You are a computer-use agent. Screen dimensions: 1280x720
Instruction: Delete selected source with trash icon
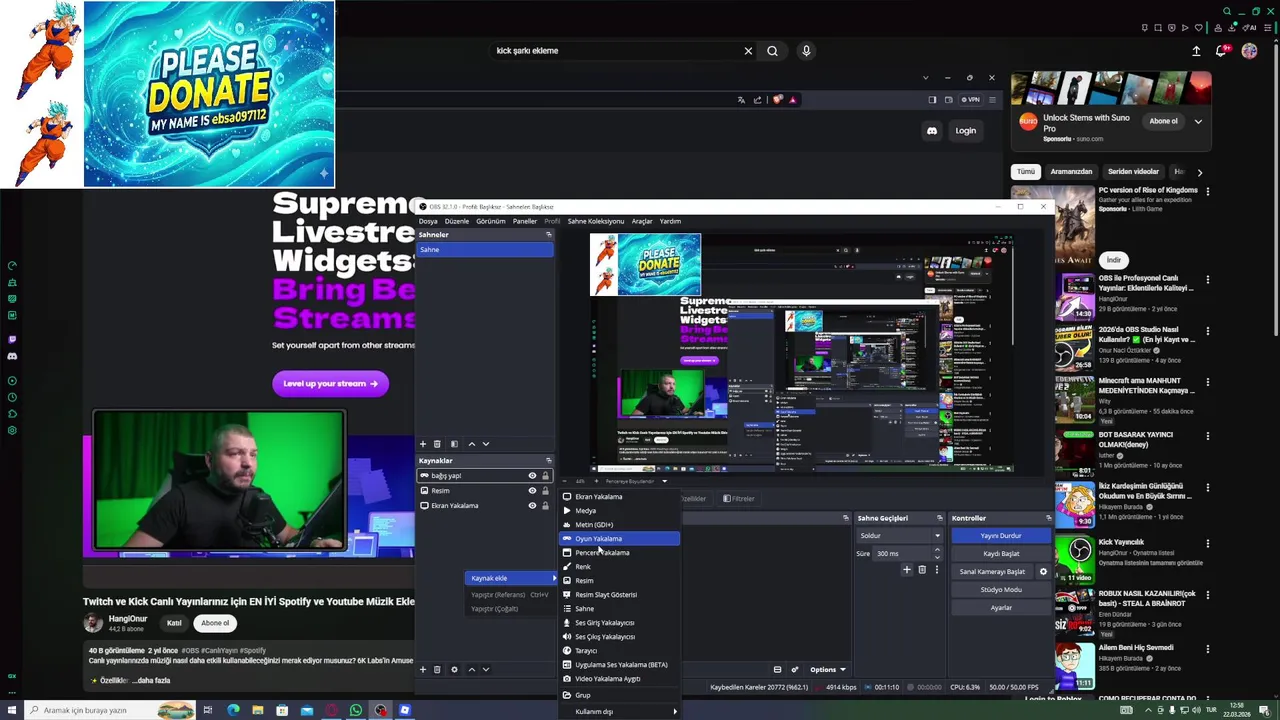click(x=437, y=670)
